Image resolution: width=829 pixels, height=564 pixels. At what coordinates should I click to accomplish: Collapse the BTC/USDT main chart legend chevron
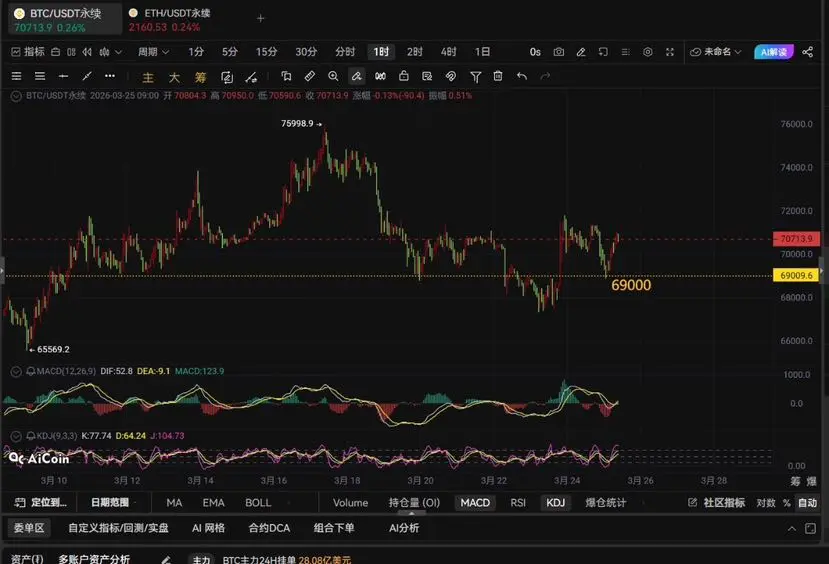pos(16,96)
